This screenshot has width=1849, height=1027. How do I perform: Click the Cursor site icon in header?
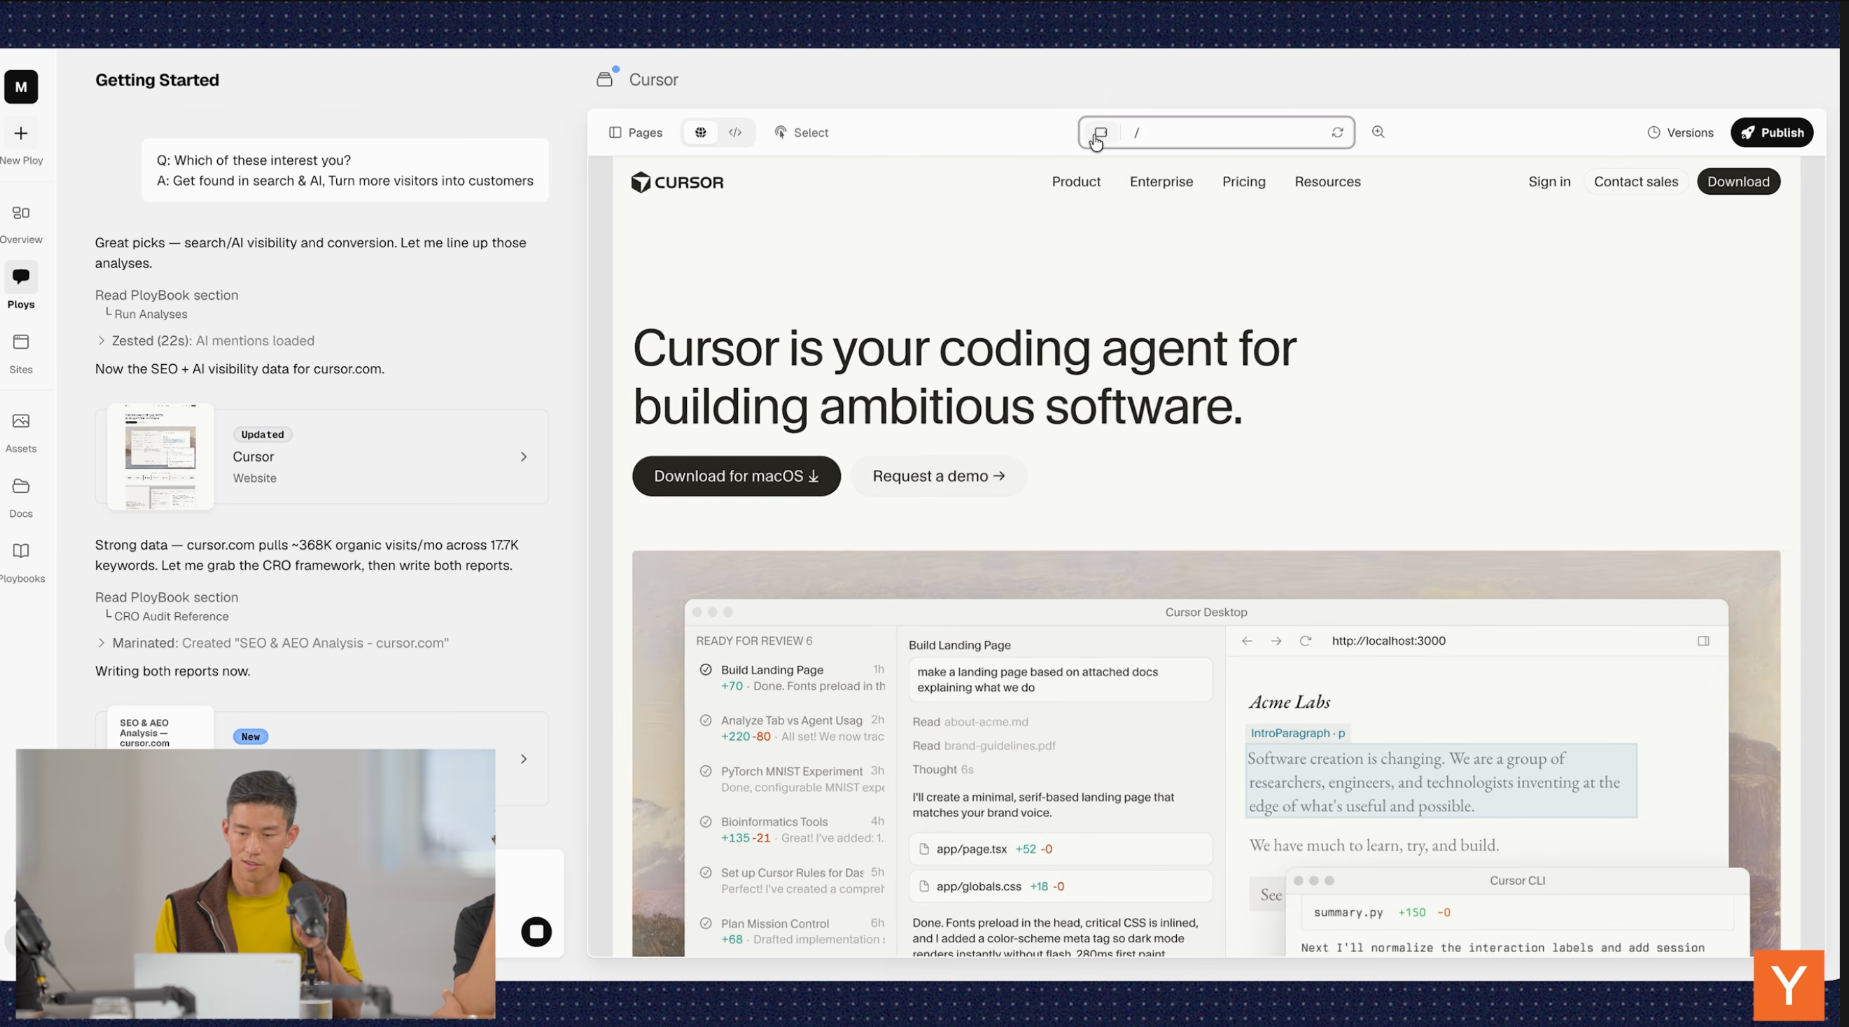coord(605,79)
